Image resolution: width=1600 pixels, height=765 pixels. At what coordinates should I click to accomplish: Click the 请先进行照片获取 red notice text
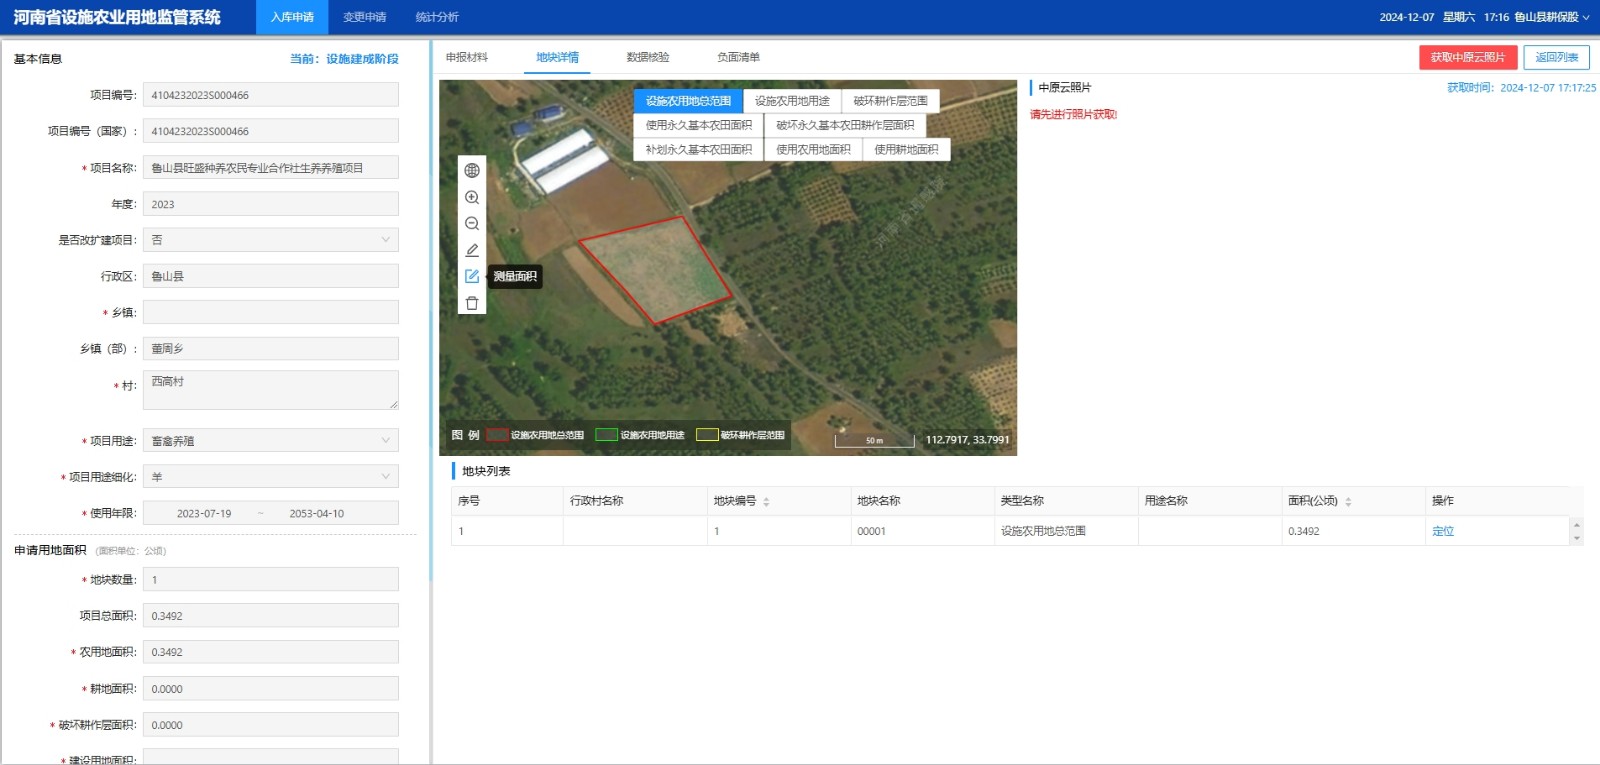click(x=1073, y=115)
